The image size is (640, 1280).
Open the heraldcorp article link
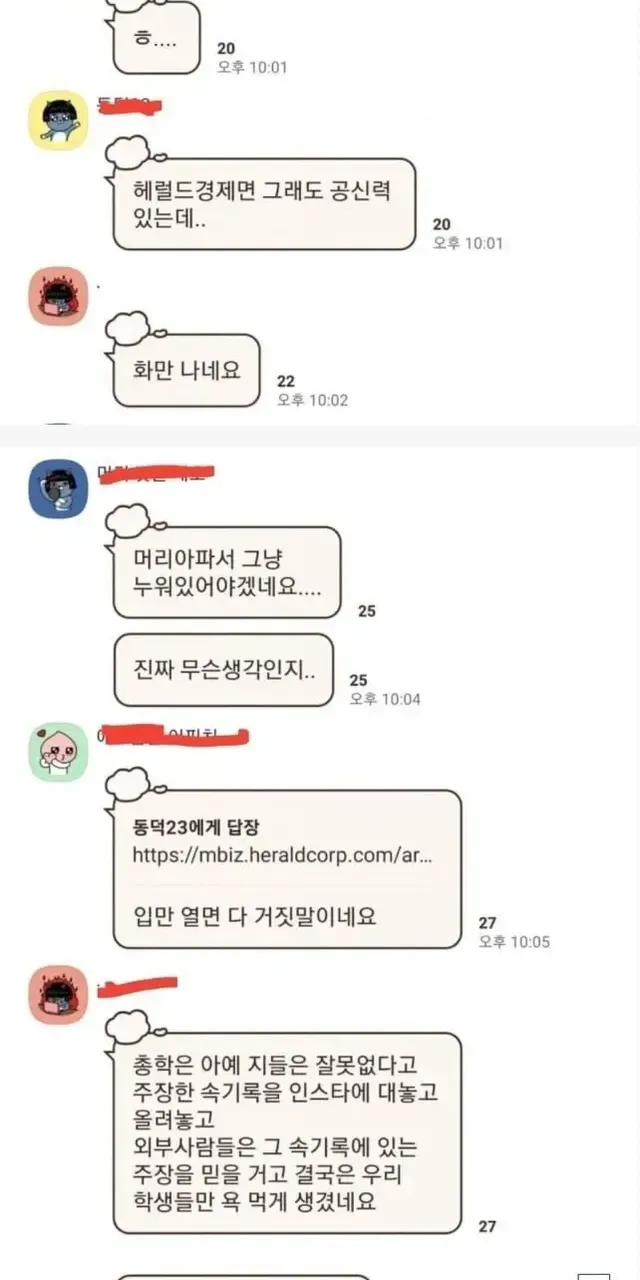pyautogui.click(x=282, y=856)
